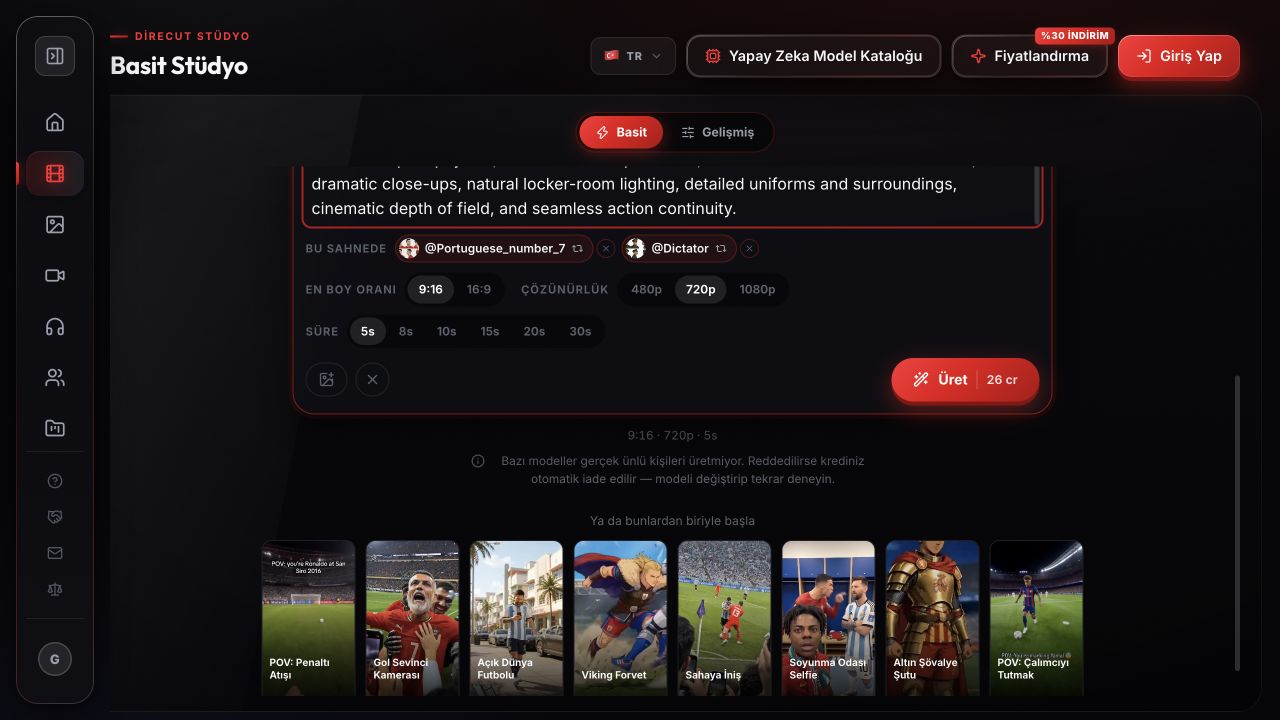
Task: Open the help question mark icon
Action: 55,481
